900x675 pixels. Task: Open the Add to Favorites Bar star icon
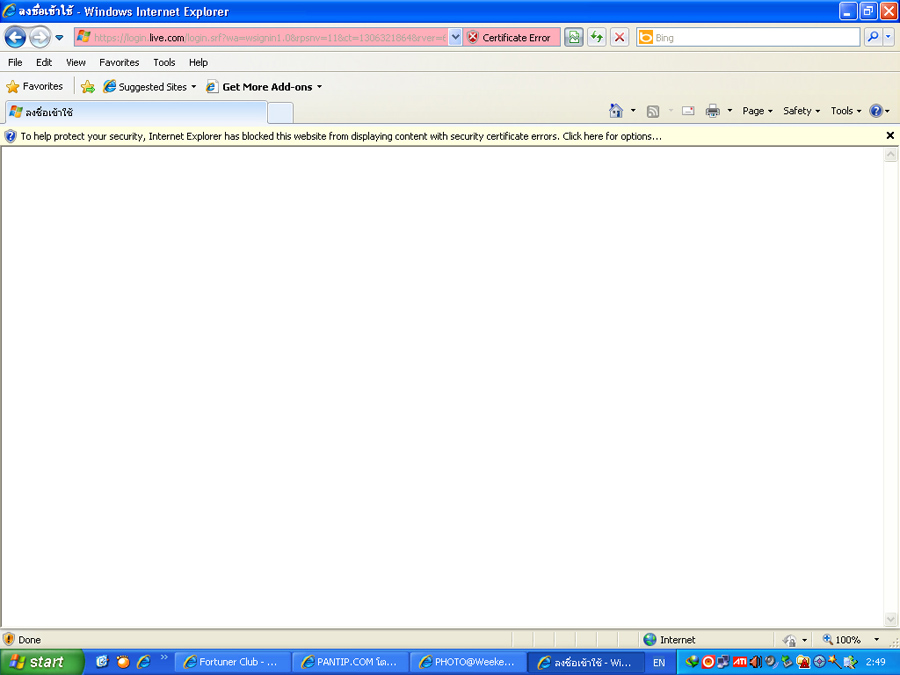click(88, 87)
